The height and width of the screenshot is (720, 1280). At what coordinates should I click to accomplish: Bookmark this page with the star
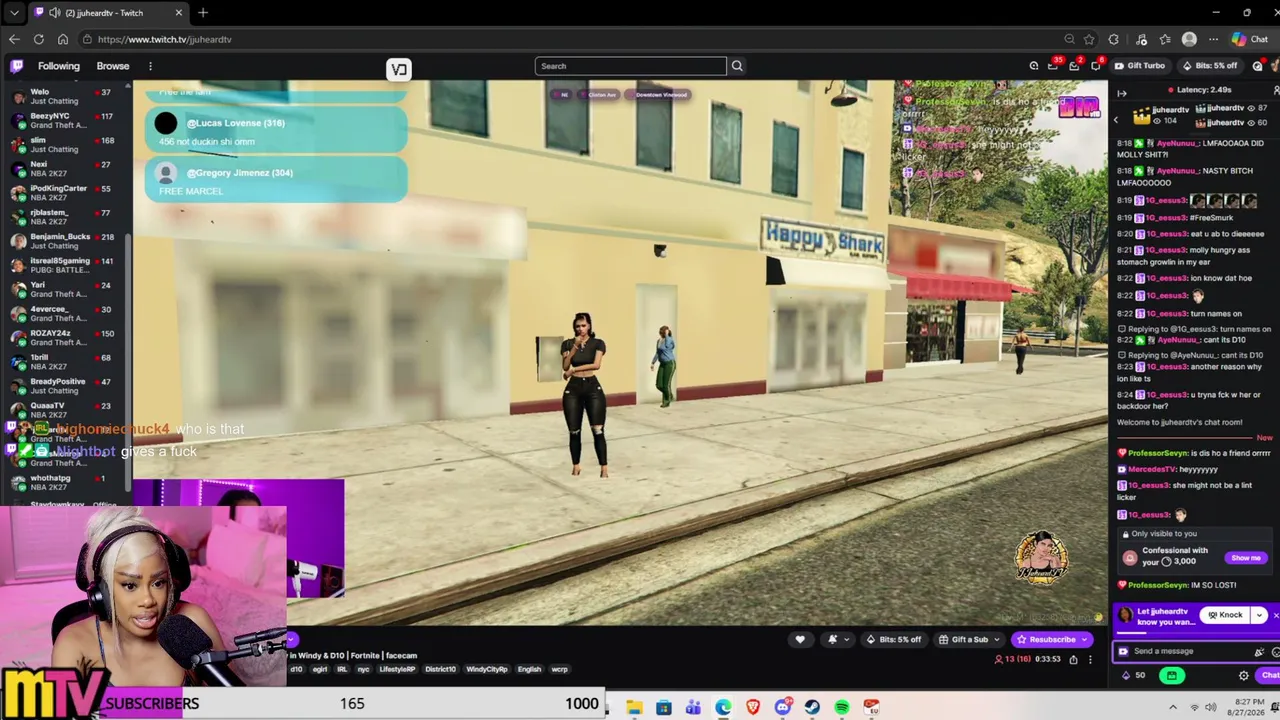tap(1089, 39)
